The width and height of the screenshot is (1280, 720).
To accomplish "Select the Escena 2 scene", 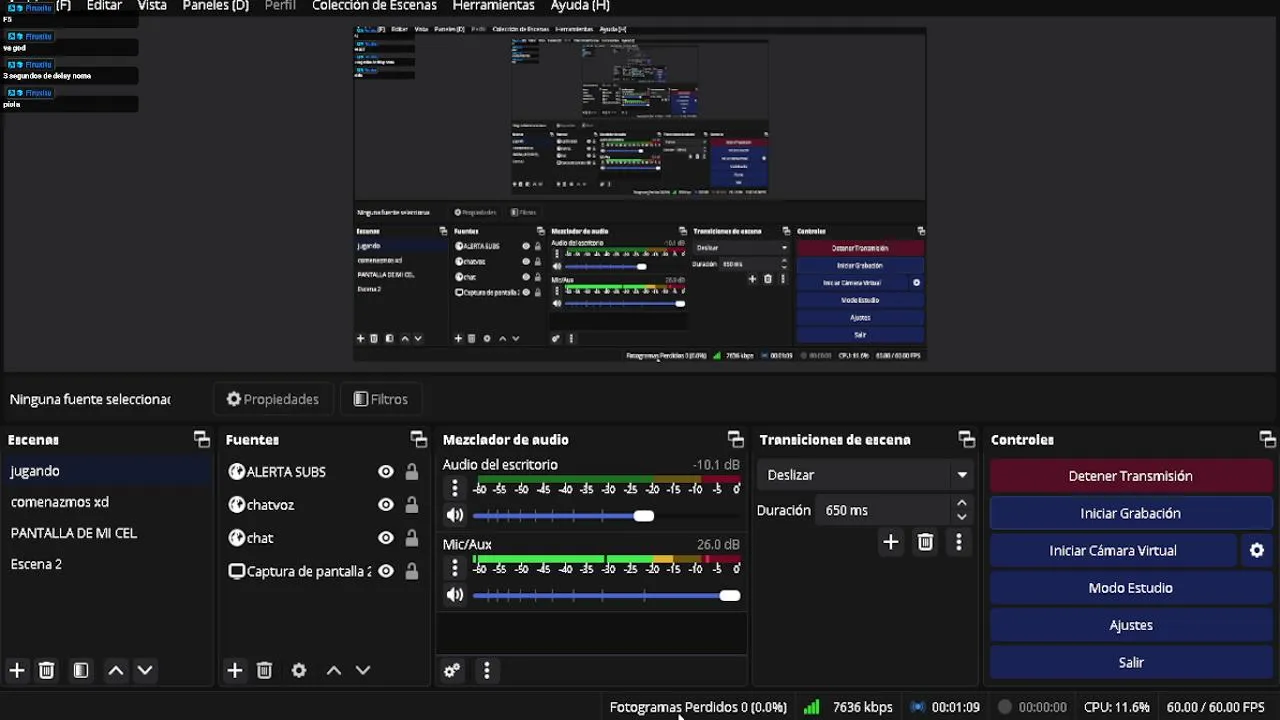I will click(106, 564).
